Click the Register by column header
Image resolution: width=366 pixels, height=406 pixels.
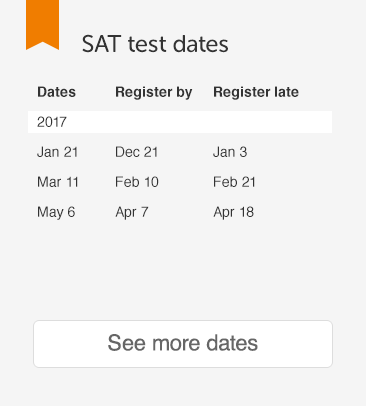[154, 93]
